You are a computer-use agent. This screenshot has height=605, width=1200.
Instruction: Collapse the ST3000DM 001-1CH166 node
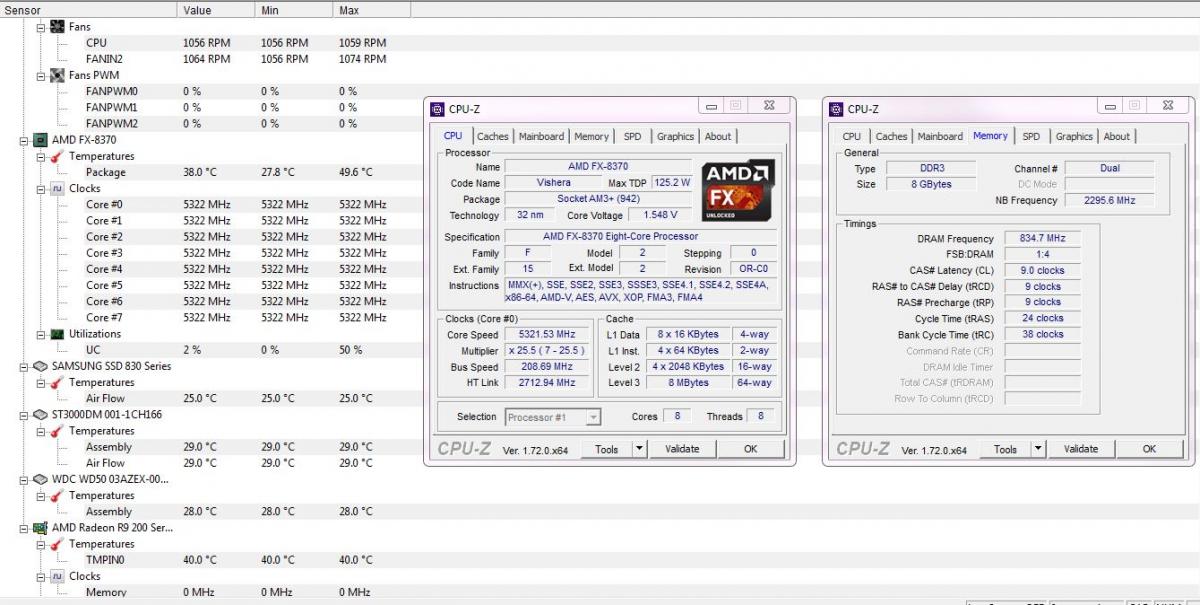tap(25, 414)
